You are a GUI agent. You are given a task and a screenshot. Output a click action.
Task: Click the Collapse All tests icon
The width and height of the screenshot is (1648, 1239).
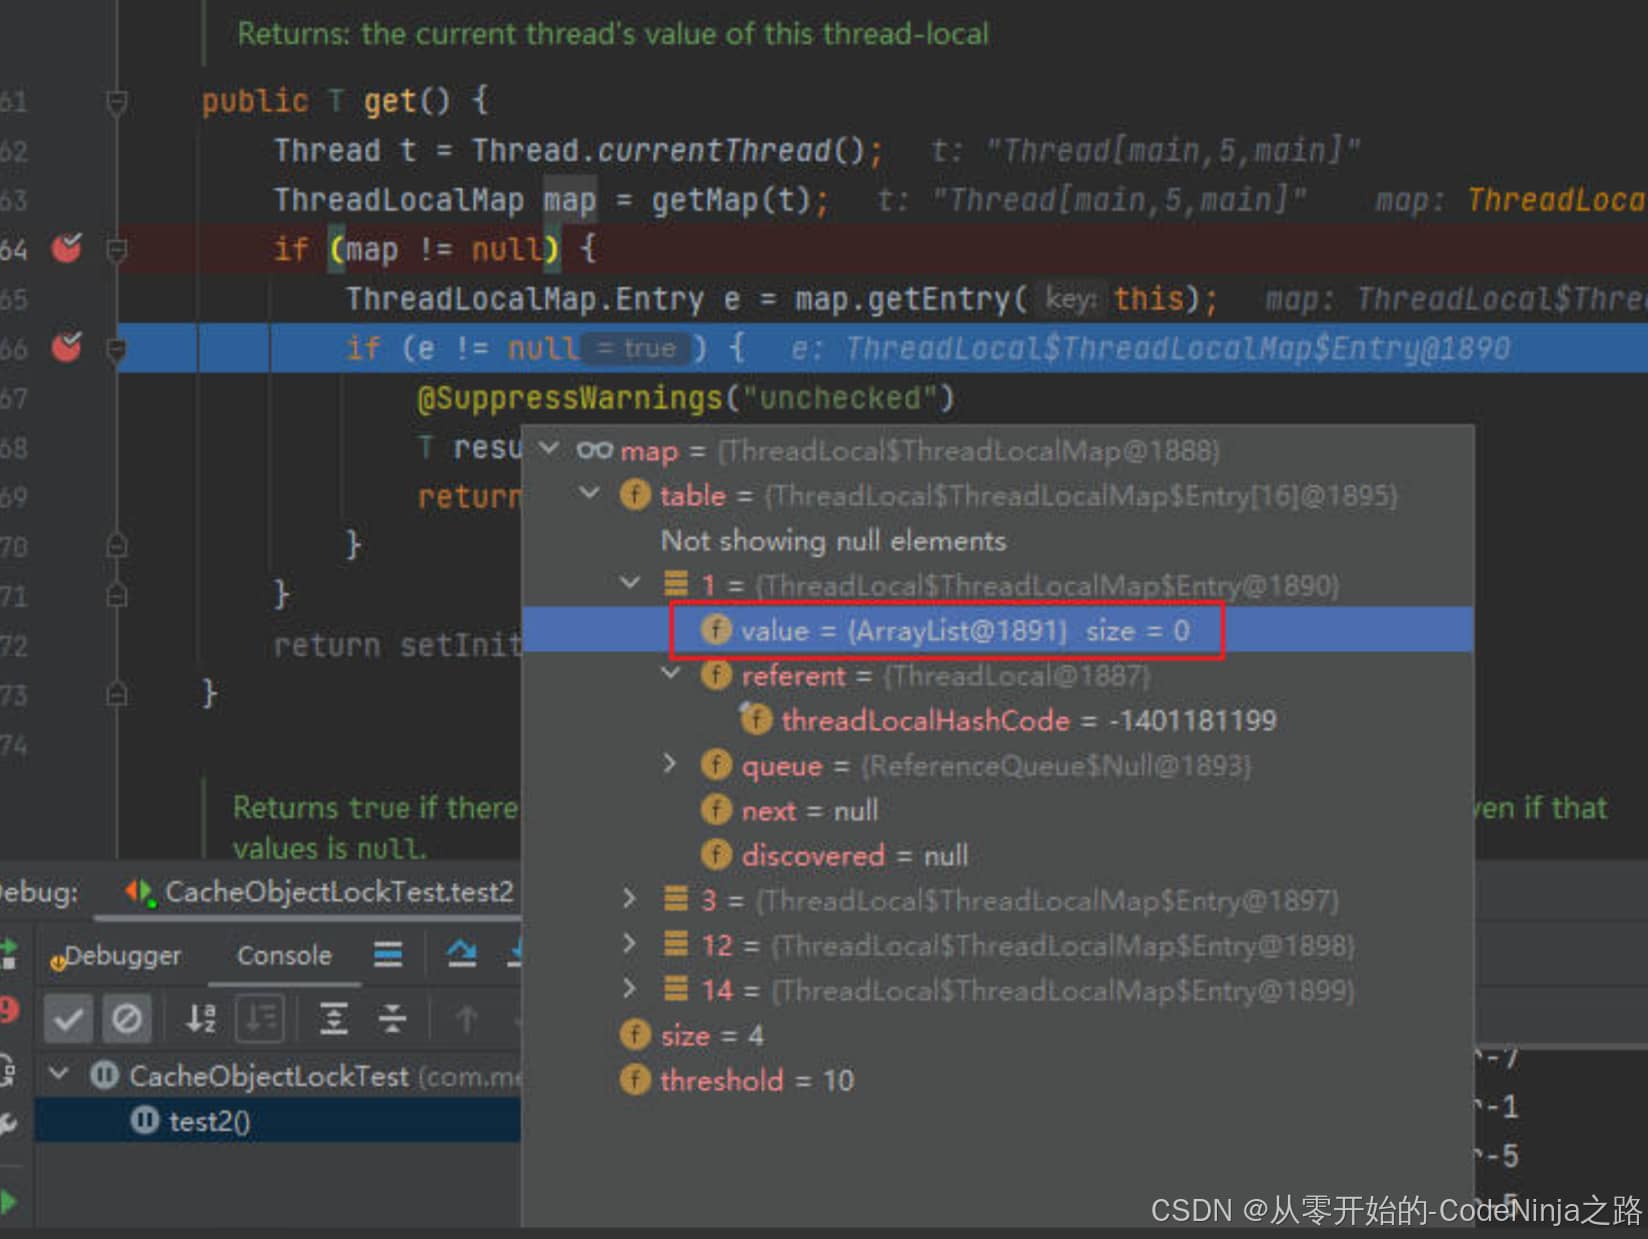392,1019
